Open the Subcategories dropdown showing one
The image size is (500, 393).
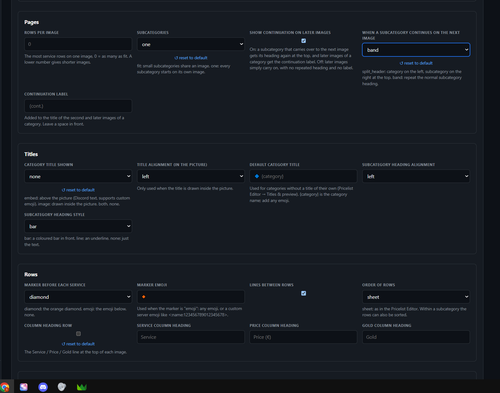click(191, 44)
